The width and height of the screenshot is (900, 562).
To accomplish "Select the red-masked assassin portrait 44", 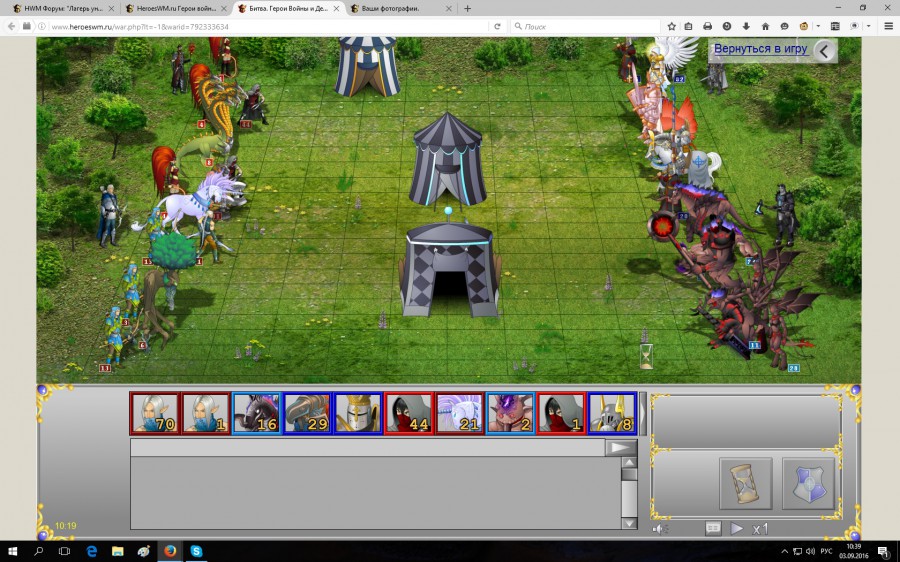I will pyautogui.click(x=409, y=413).
